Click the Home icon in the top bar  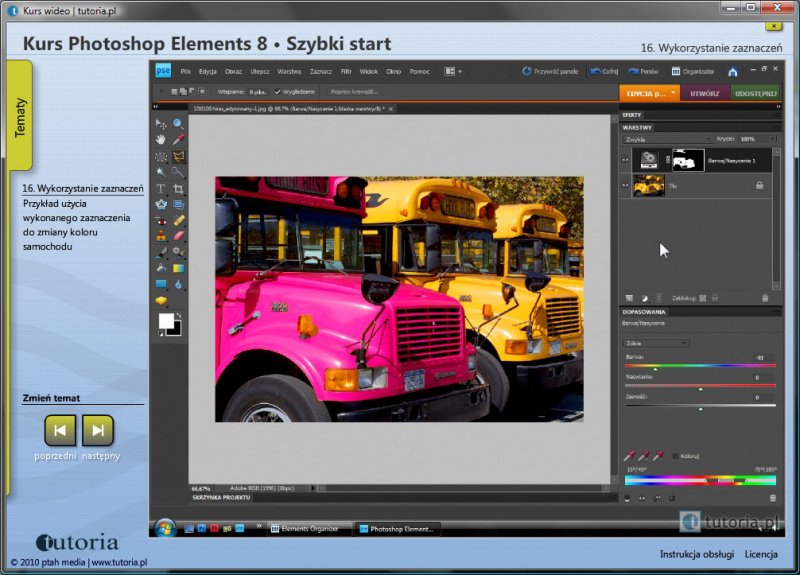[733, 72]
